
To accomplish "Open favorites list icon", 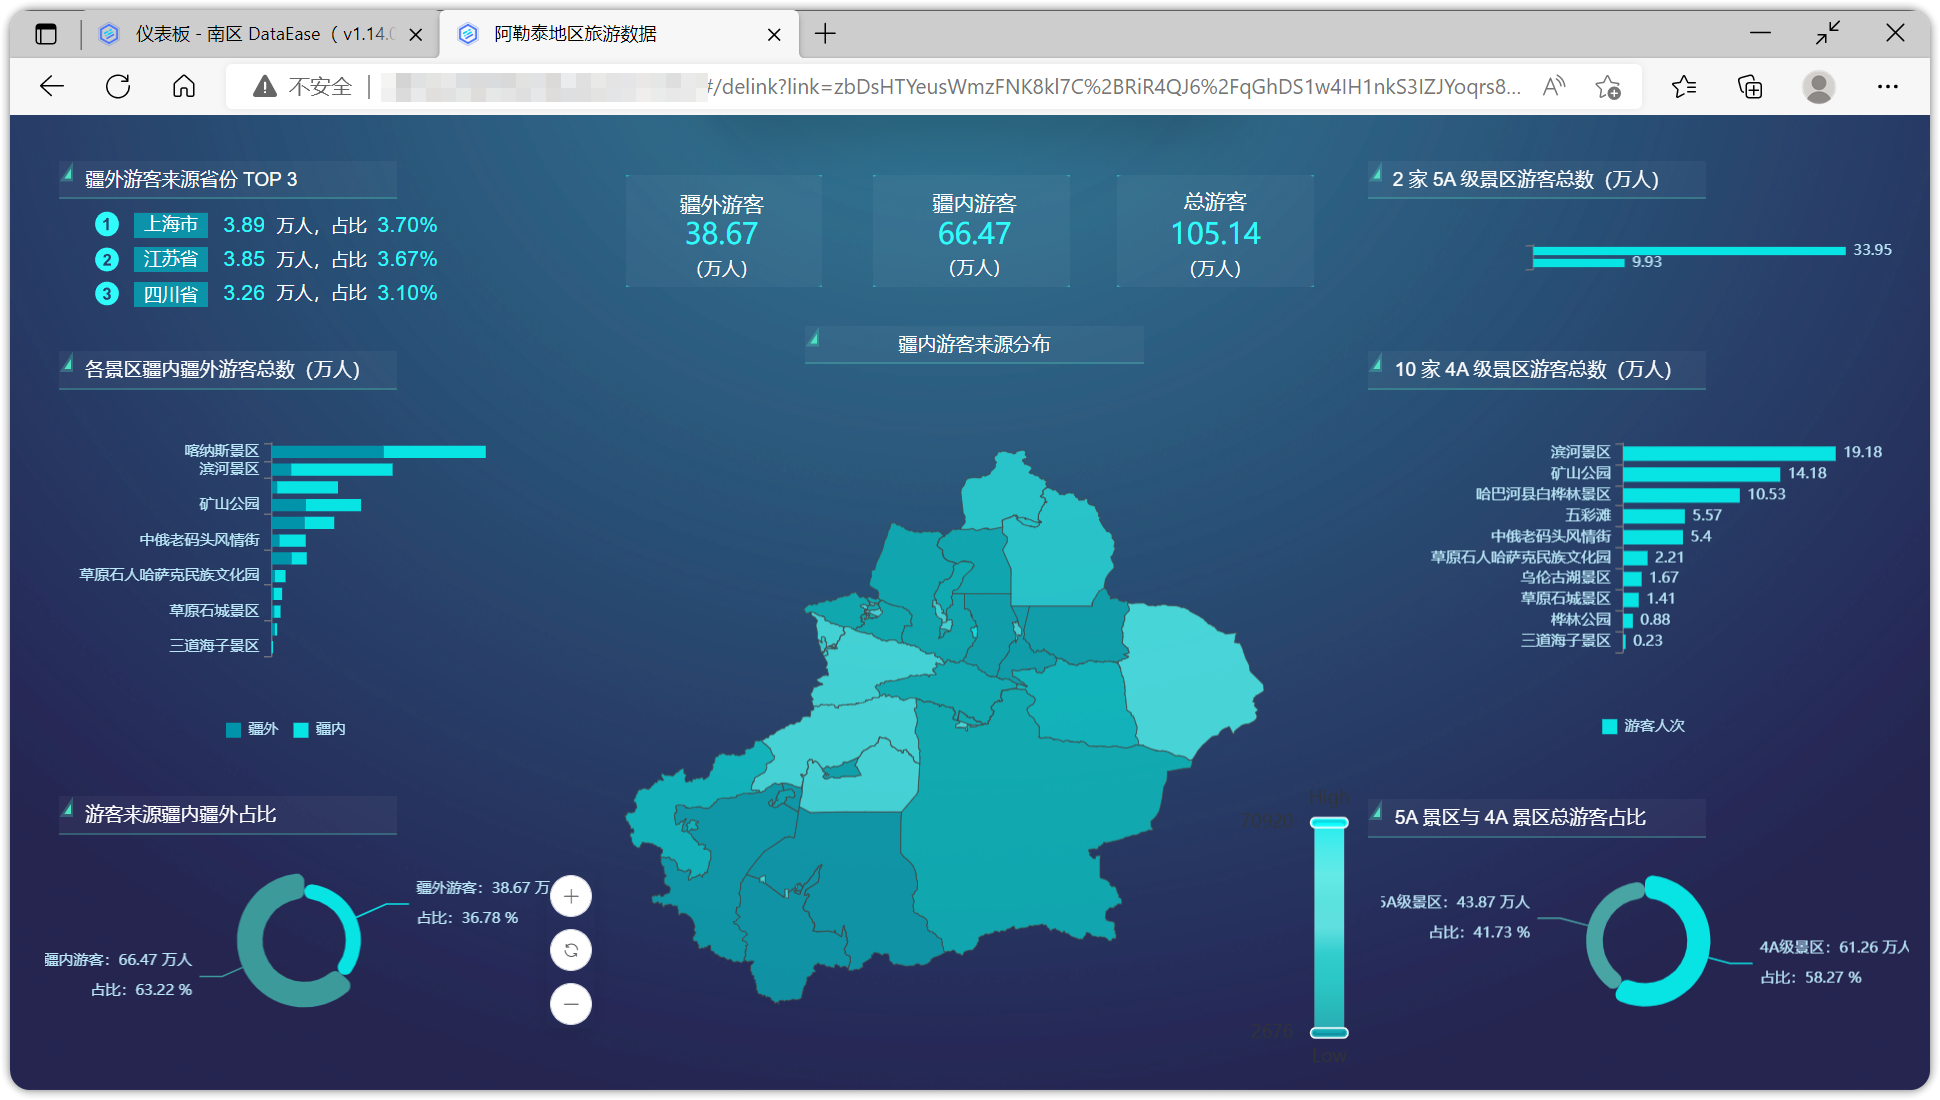I will click(1684, 87).
